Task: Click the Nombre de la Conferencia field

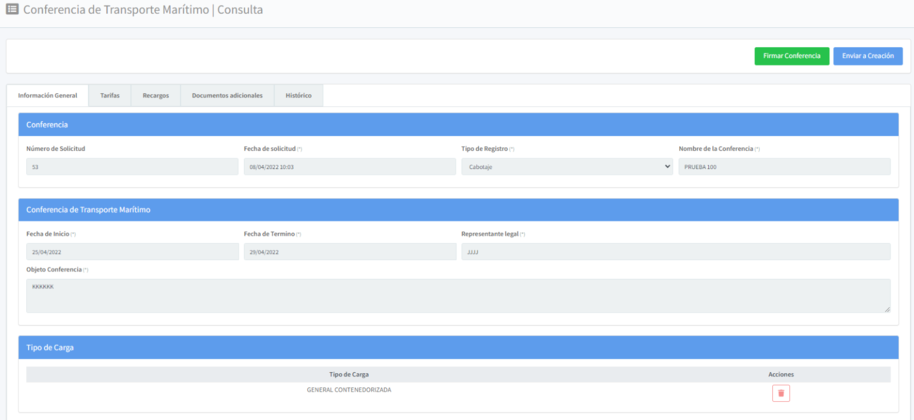Action: [x=784, y=167]
